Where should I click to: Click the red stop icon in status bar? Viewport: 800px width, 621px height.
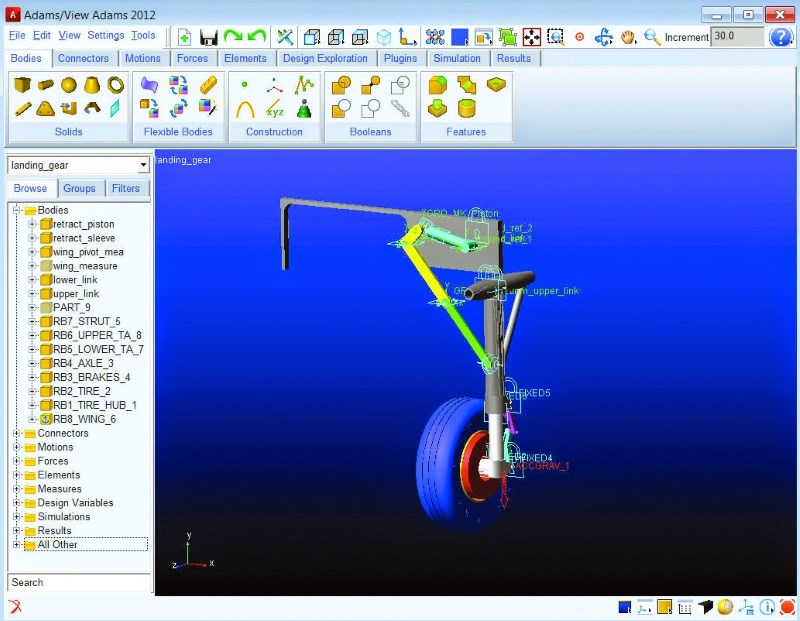tap(787, 607)
